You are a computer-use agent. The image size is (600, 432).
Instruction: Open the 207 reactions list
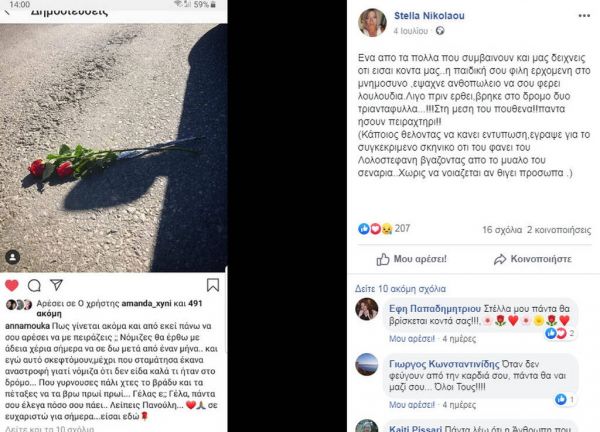pyautogui.click(x=384, y=228)
